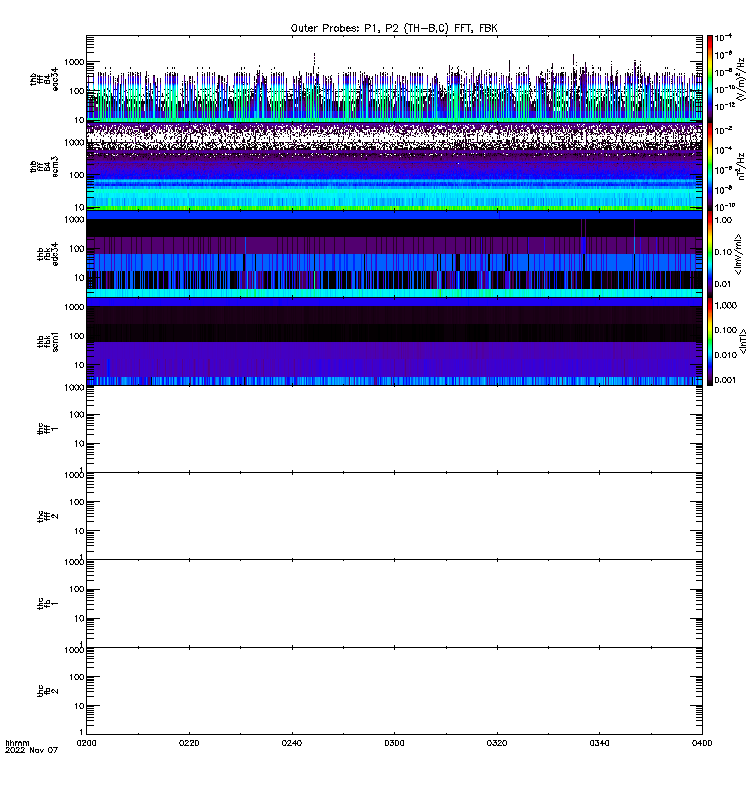Viewport: 750px width, 800px height.
Task: Click the 'thc fb 1' panel label
Action: [x=48, y=604]
